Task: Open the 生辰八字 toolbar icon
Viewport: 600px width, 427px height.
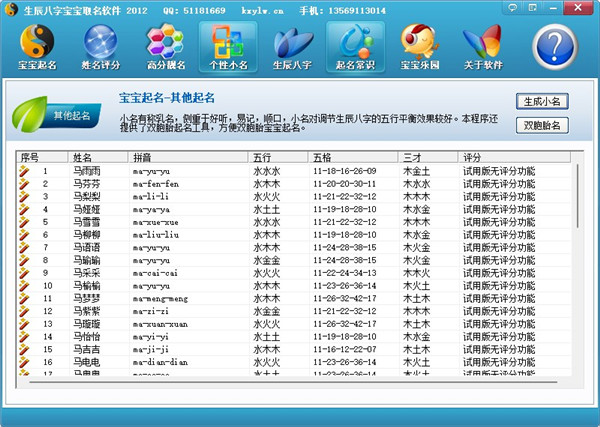Action: [x=291, y=47]
